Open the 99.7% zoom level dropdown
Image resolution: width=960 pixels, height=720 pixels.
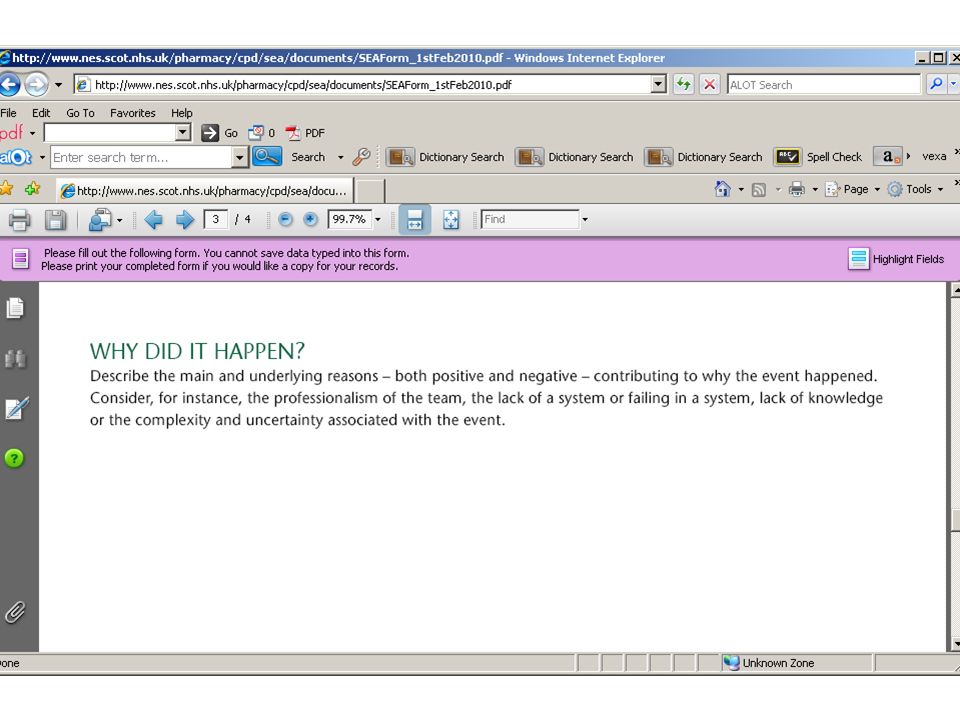point(378,219)
